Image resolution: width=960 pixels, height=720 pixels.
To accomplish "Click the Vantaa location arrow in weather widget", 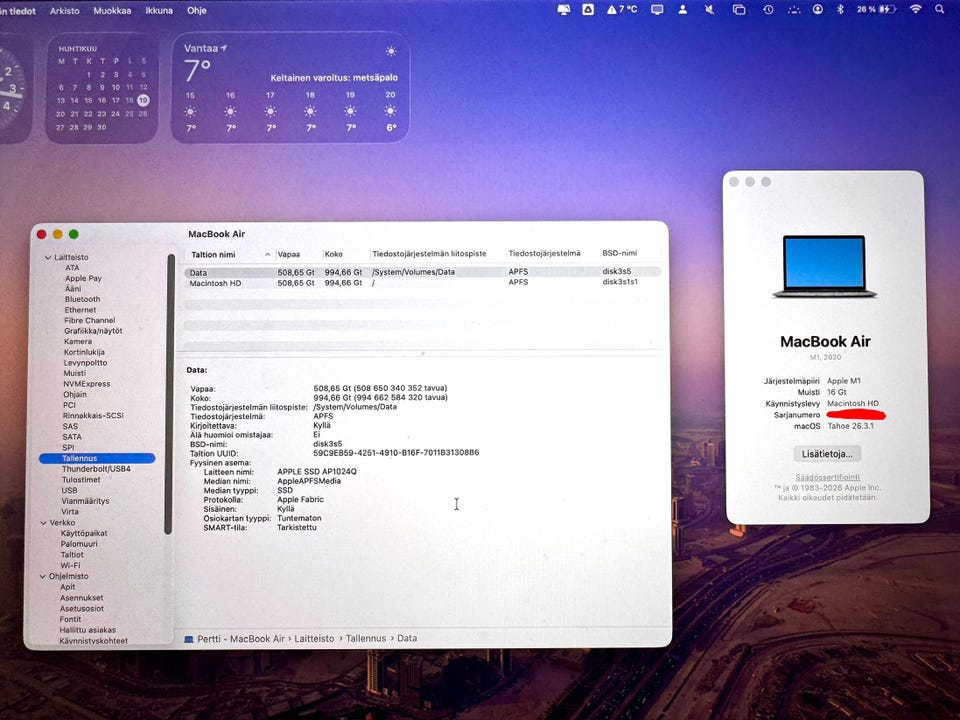I will (x=224, y=48).
